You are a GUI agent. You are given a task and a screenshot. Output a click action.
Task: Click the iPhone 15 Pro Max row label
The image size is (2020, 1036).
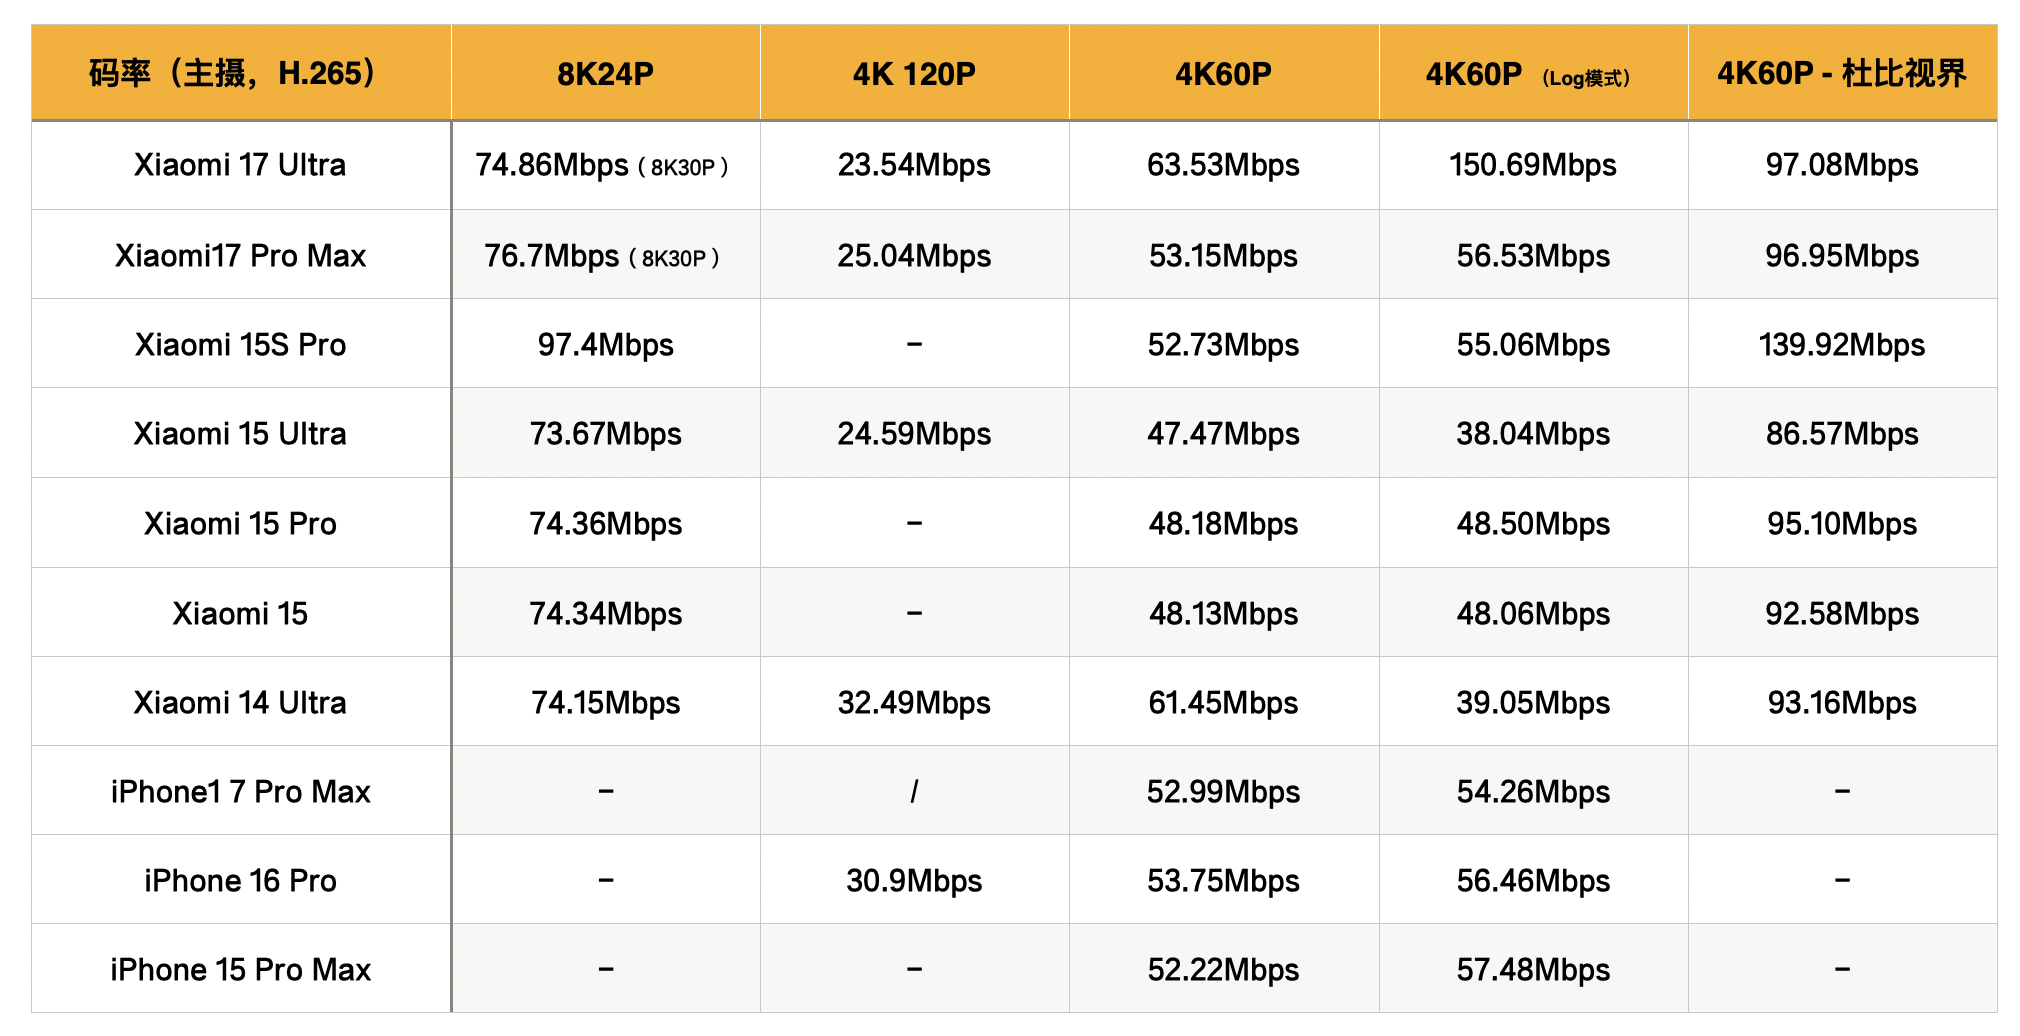pyautogui.click(x=241, y=969)
